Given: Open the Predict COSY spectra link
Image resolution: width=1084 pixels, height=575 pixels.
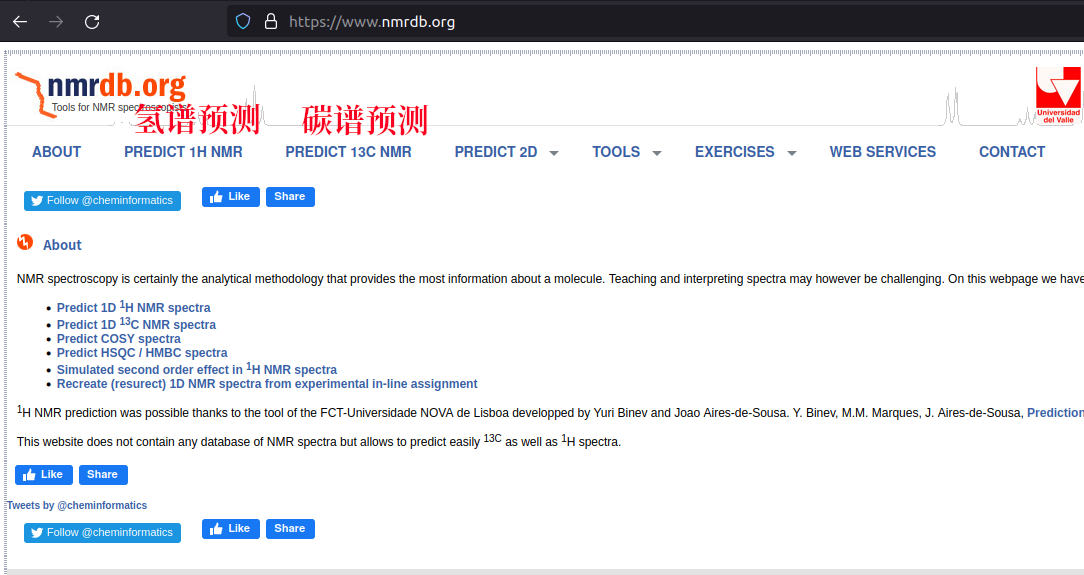Looking at the screenshot, I should point(119,339).
